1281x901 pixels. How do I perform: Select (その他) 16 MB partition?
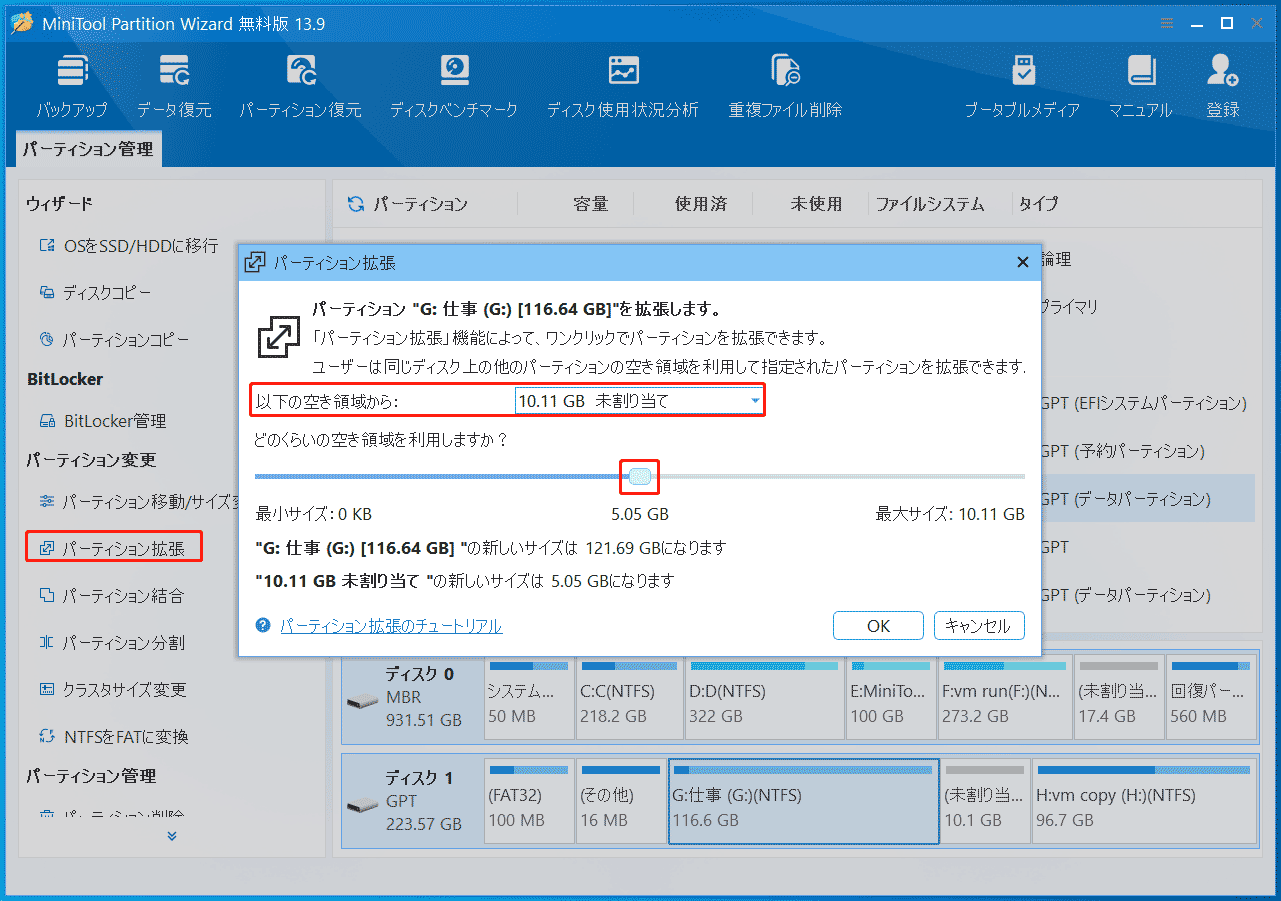coord(621,801)
